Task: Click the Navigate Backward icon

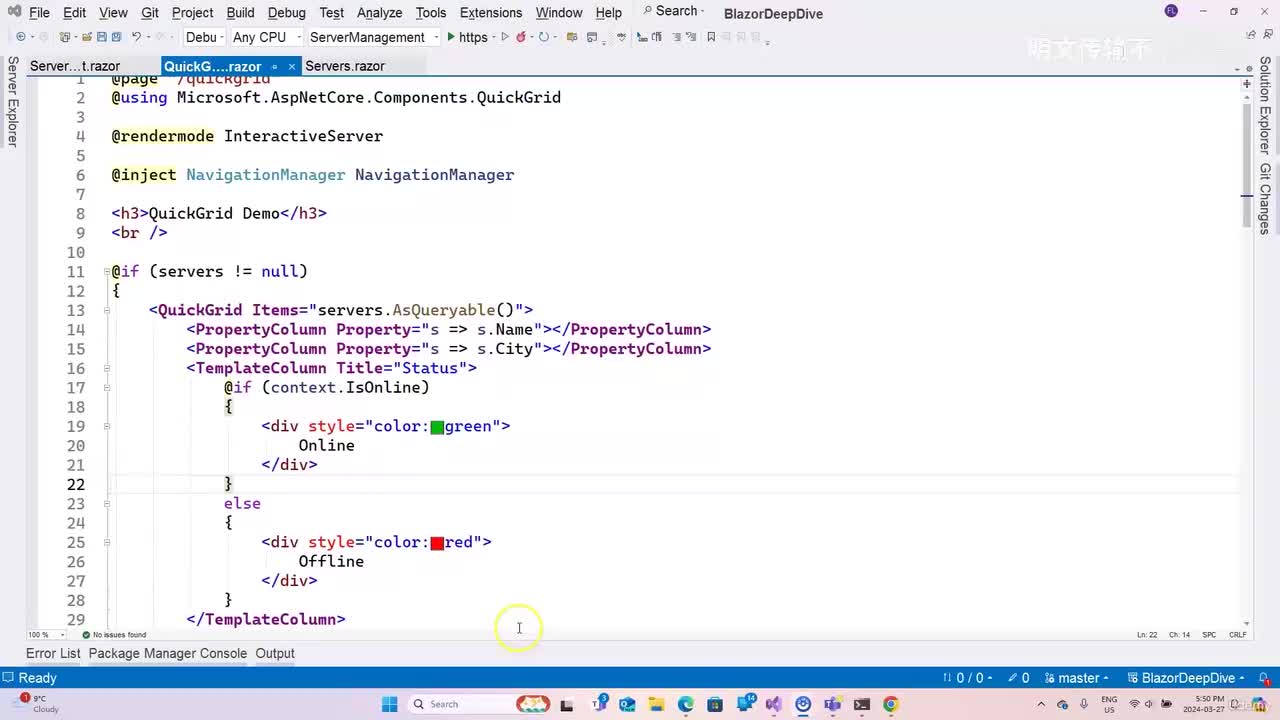Action: click(x=20, y=37)
